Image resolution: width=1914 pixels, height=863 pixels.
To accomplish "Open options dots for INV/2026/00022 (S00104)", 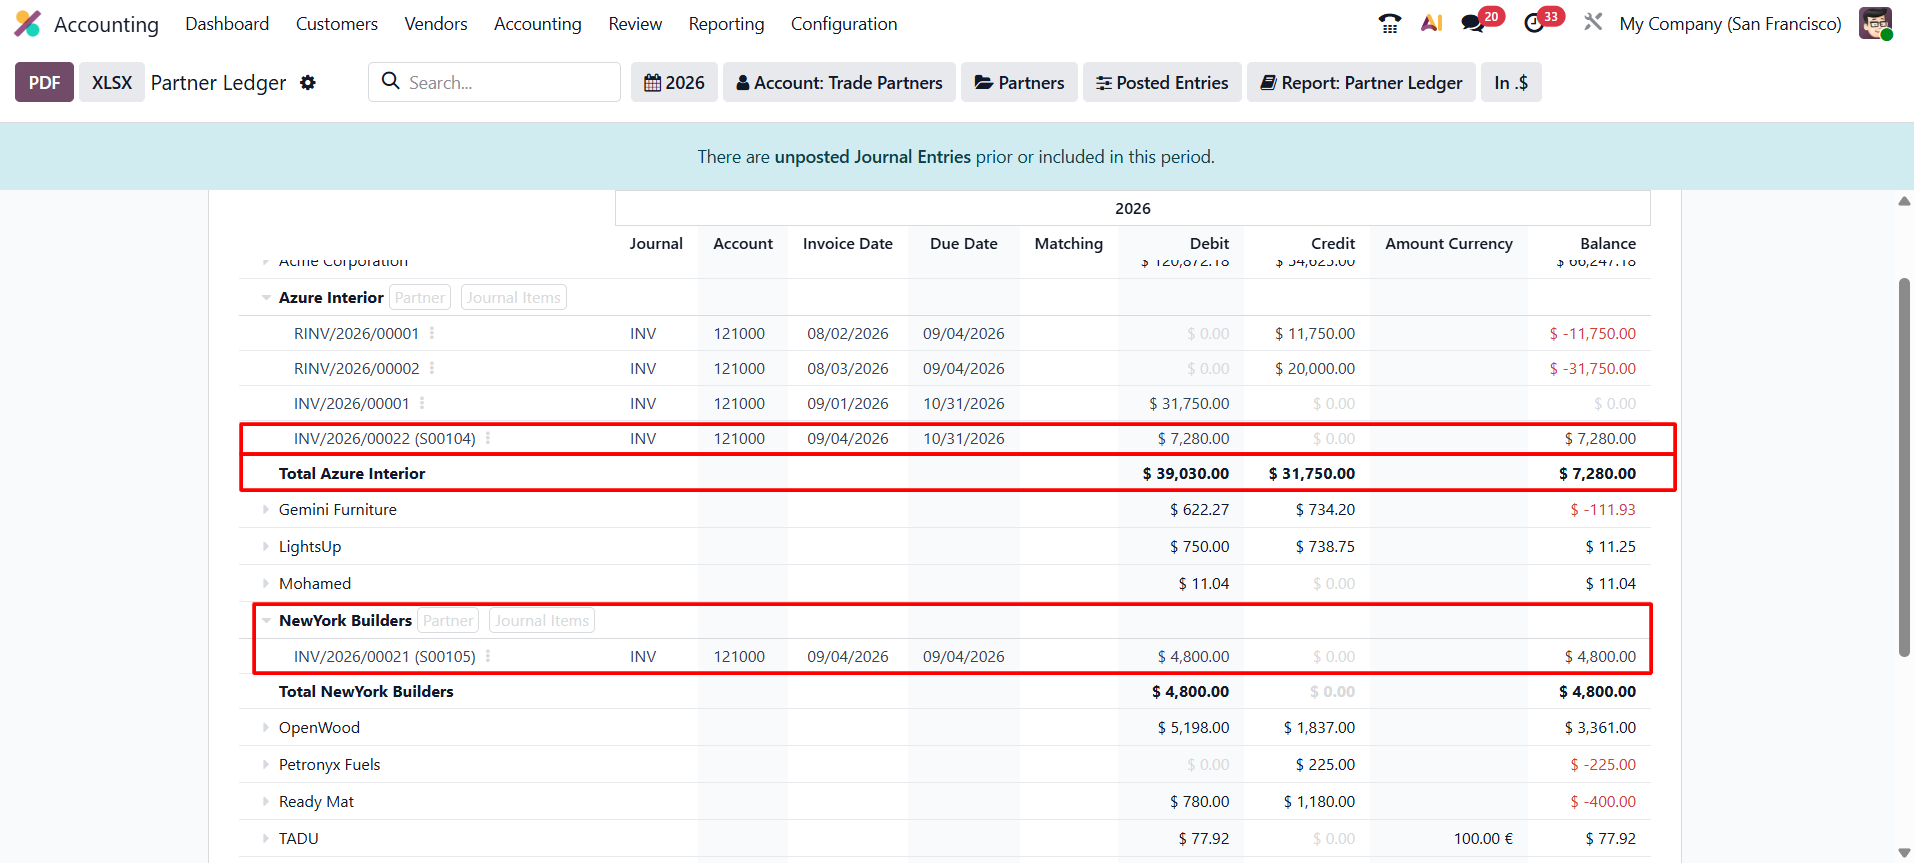I will (488, 438).
